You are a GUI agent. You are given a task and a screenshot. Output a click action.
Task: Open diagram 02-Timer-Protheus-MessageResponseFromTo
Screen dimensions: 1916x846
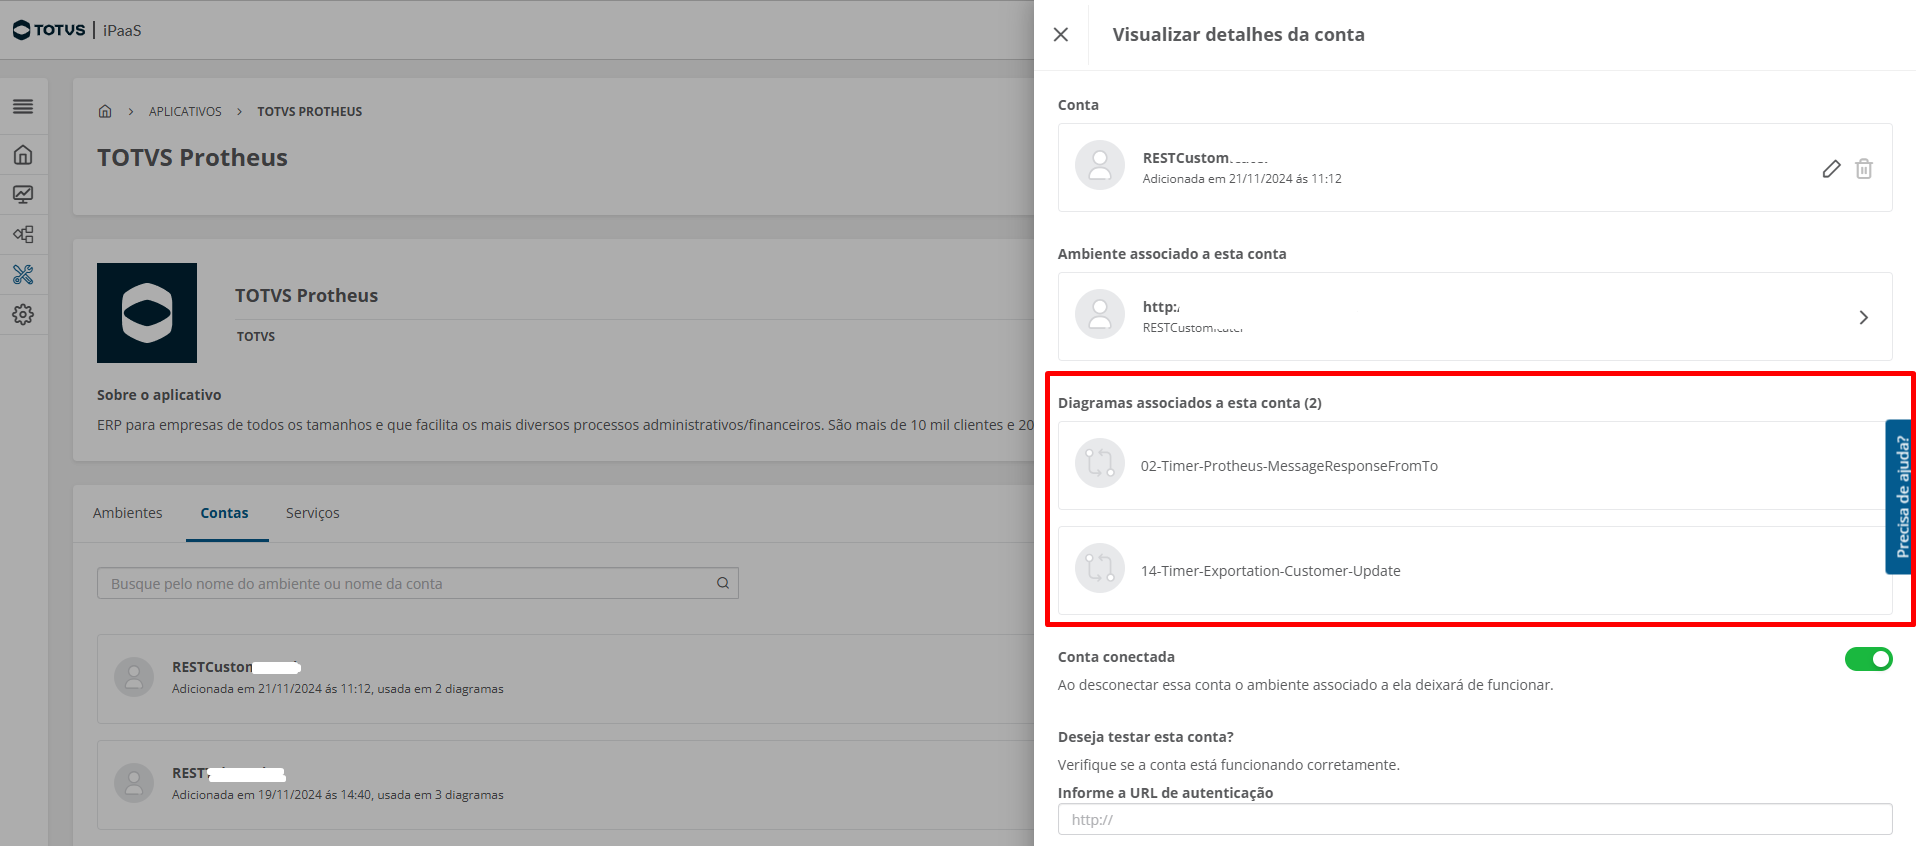[1475, 465]
